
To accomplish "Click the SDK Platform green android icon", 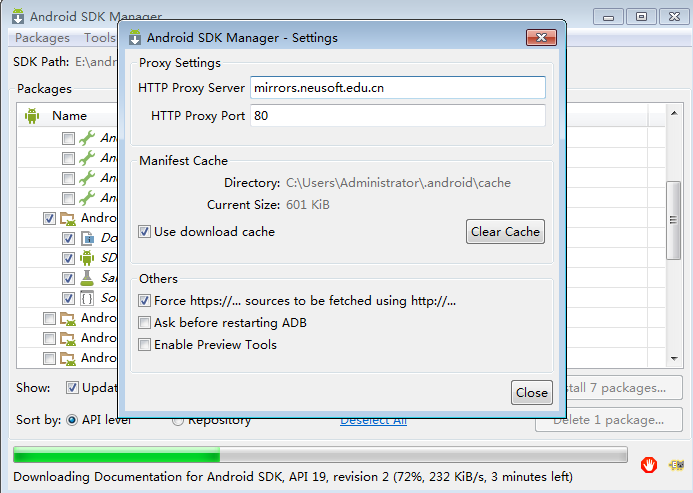I will click(x=87, y=258).
